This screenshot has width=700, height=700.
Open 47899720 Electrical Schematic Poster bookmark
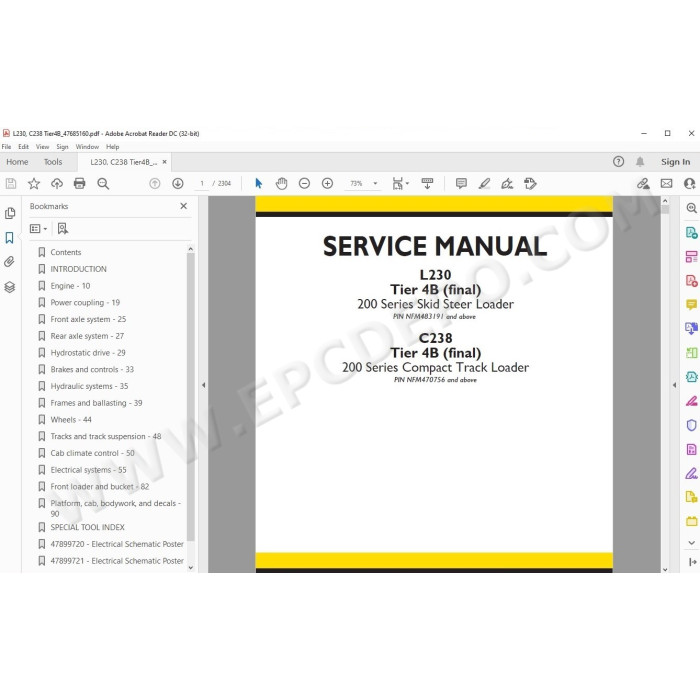[117, 544]
